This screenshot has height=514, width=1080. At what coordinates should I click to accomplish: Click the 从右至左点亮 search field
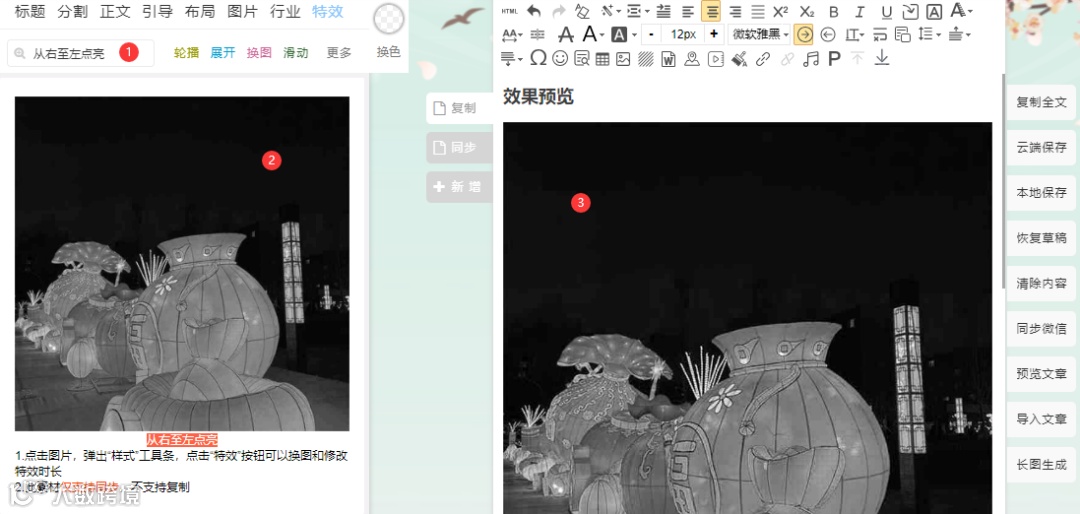tap(81, 53)
